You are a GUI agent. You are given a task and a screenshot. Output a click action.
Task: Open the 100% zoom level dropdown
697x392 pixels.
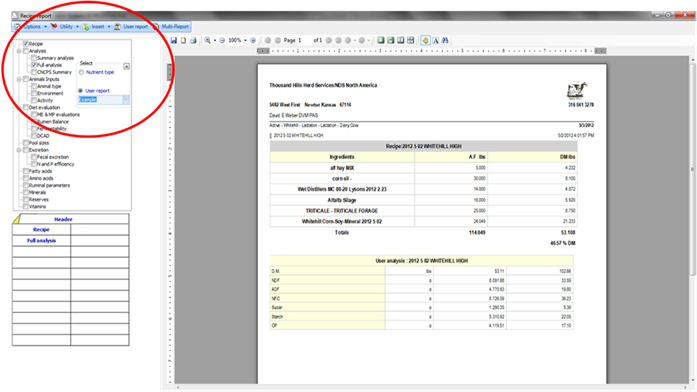[x=245, y=40]
